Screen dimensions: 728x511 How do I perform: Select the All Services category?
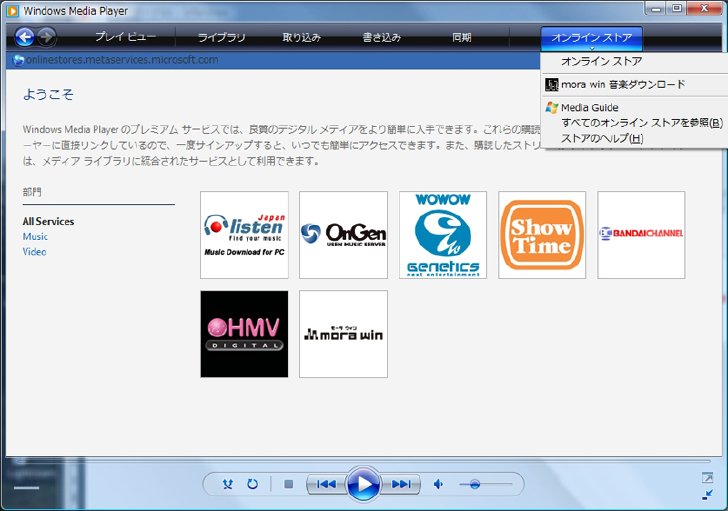pyautogui.click(x=48, y=221)
